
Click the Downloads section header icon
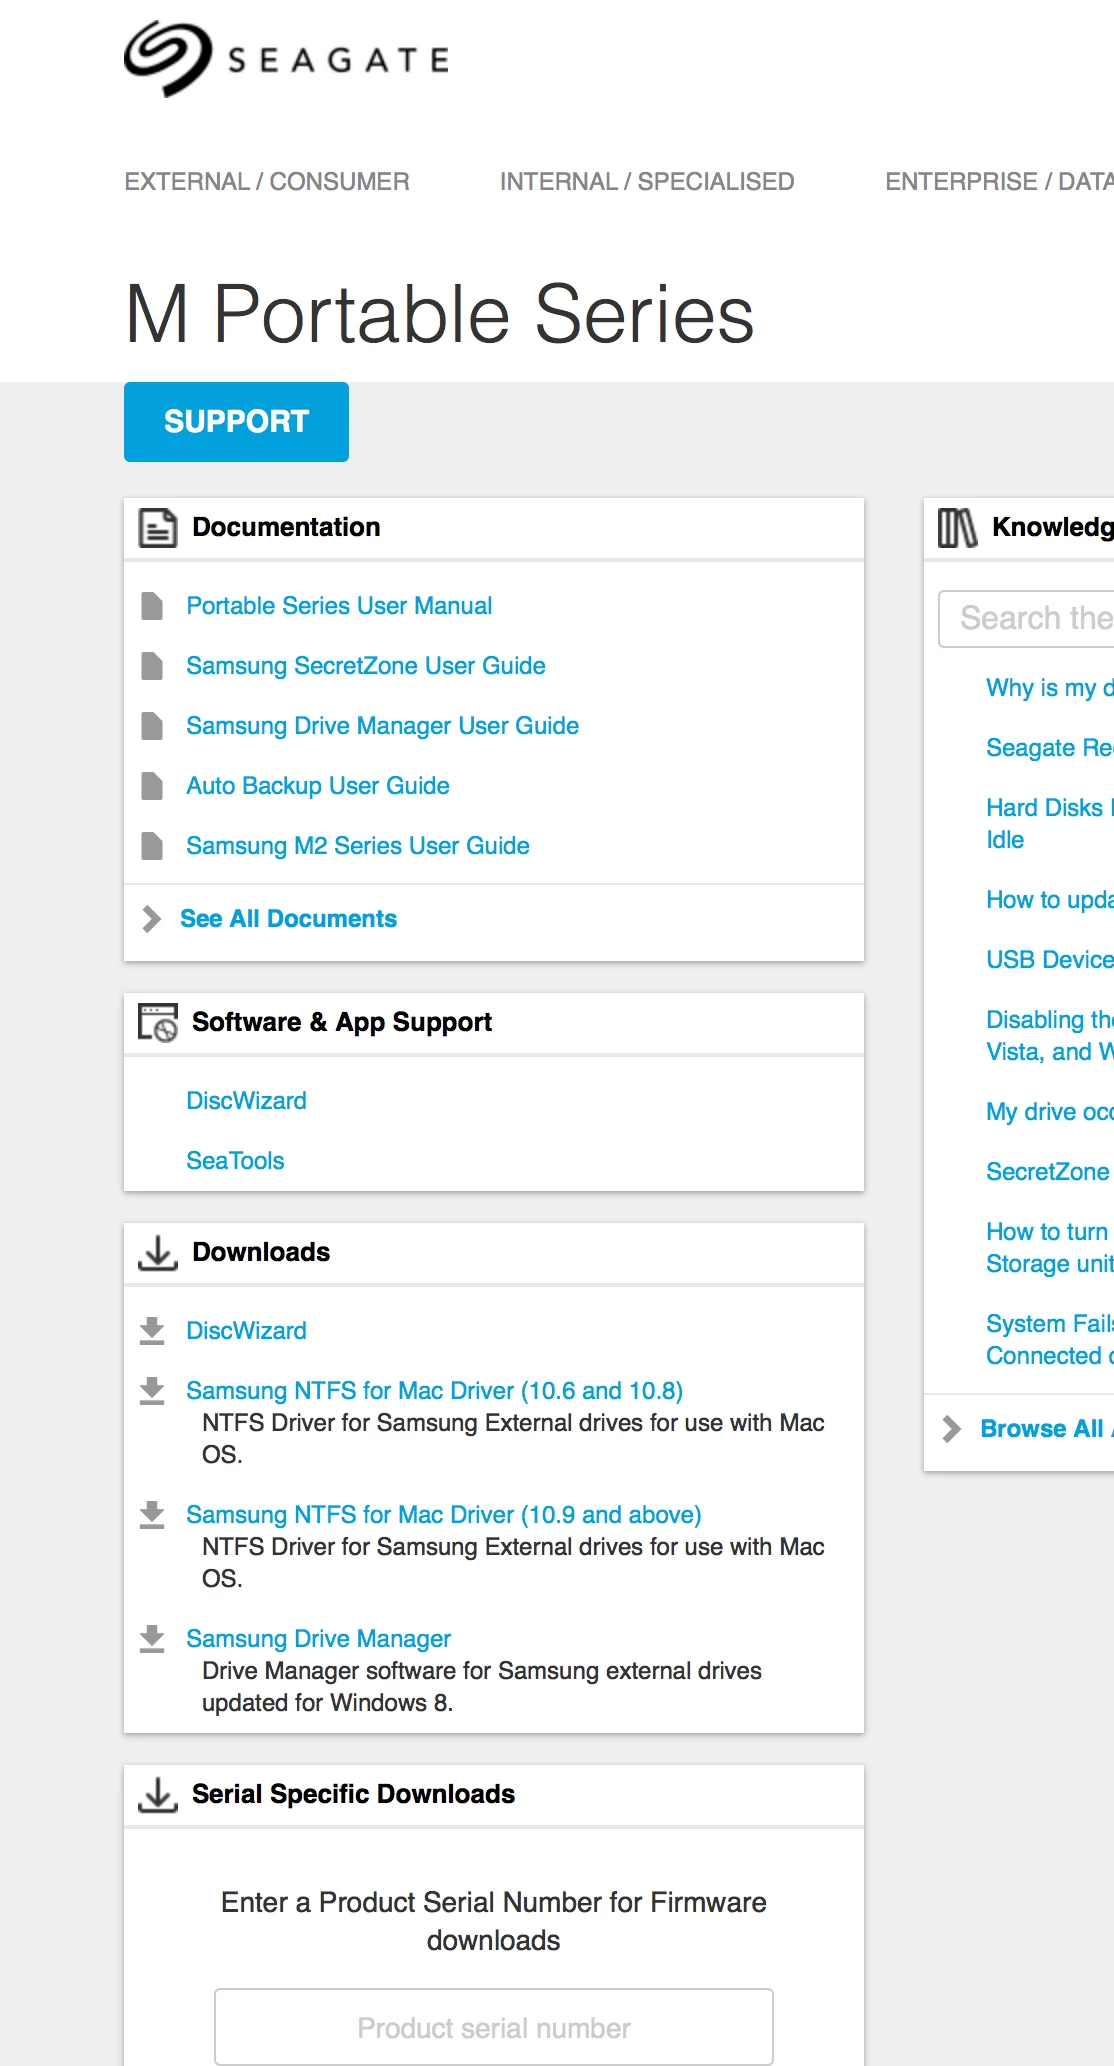click(x=157, y=1253)
